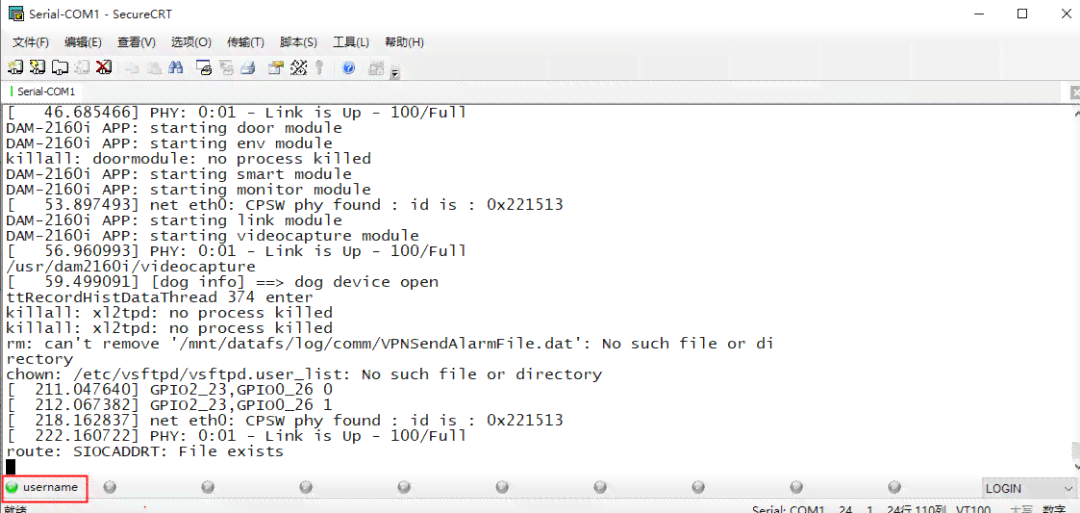Click the red X Disconnect icon
This screenshot has width=1080, height=513.
coord(103,67)
